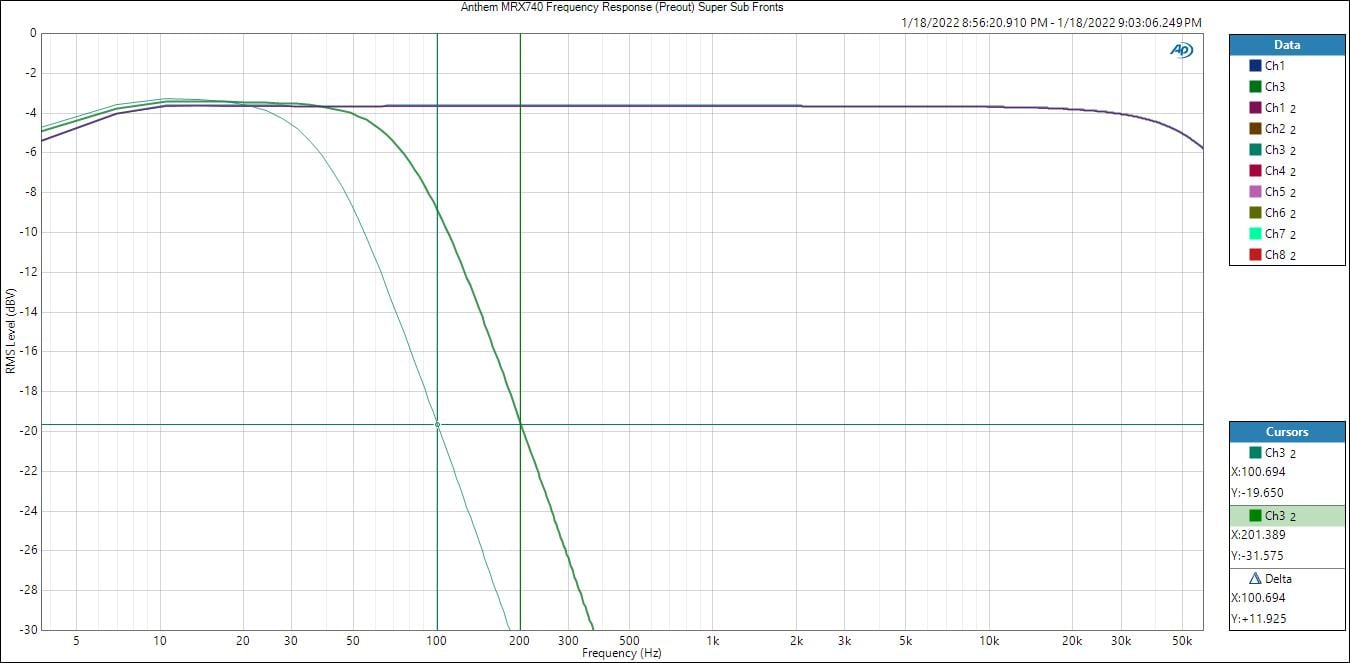1350x663 pixels.
Task: Click the Cursors panel header
Action: tap(1286, 432)
